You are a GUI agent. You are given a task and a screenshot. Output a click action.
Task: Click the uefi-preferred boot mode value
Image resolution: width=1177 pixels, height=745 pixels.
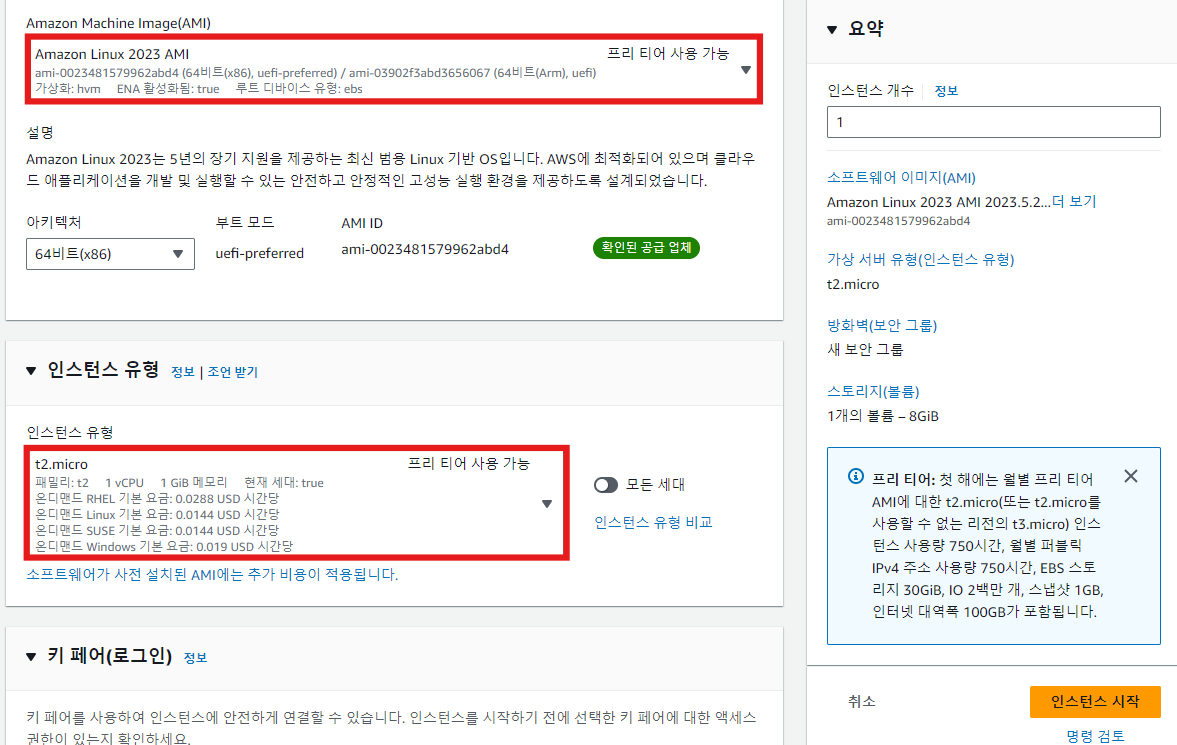(260, 254)
